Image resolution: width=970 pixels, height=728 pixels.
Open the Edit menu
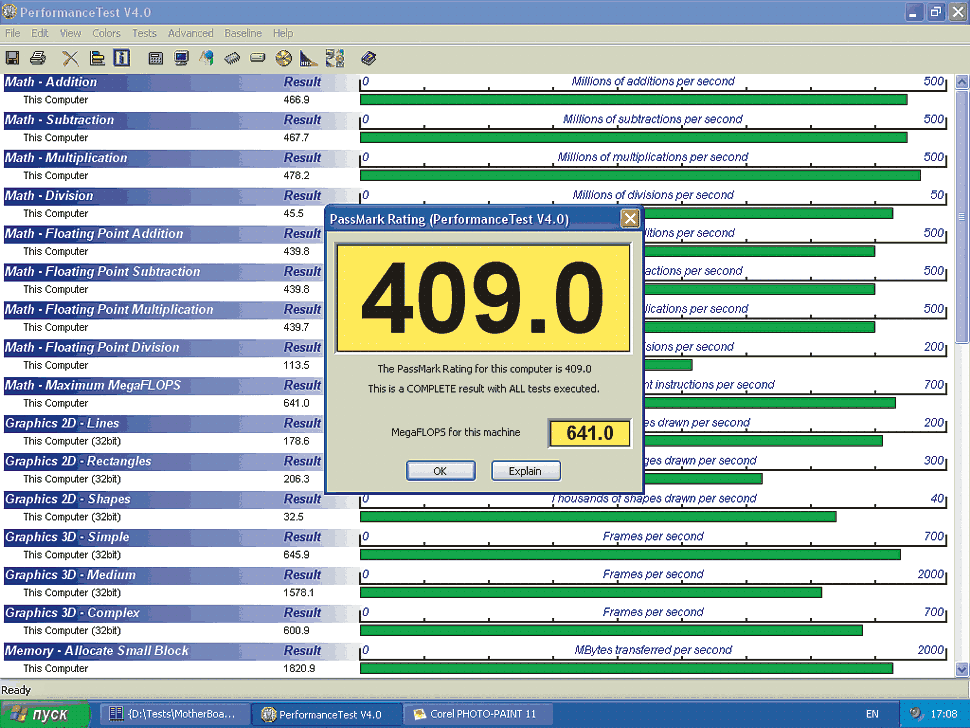click(x=40, y=33)
